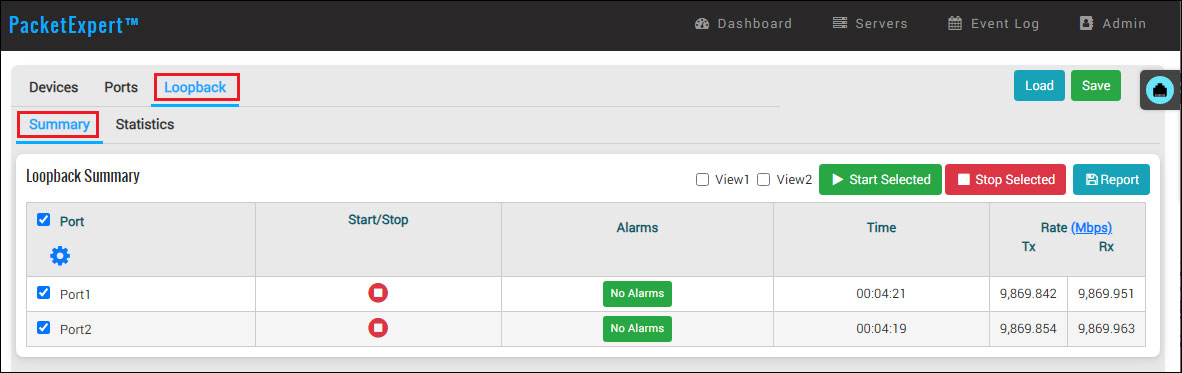Open the Statistics sub-tab

pyautogui.click(x=145, y=124)
